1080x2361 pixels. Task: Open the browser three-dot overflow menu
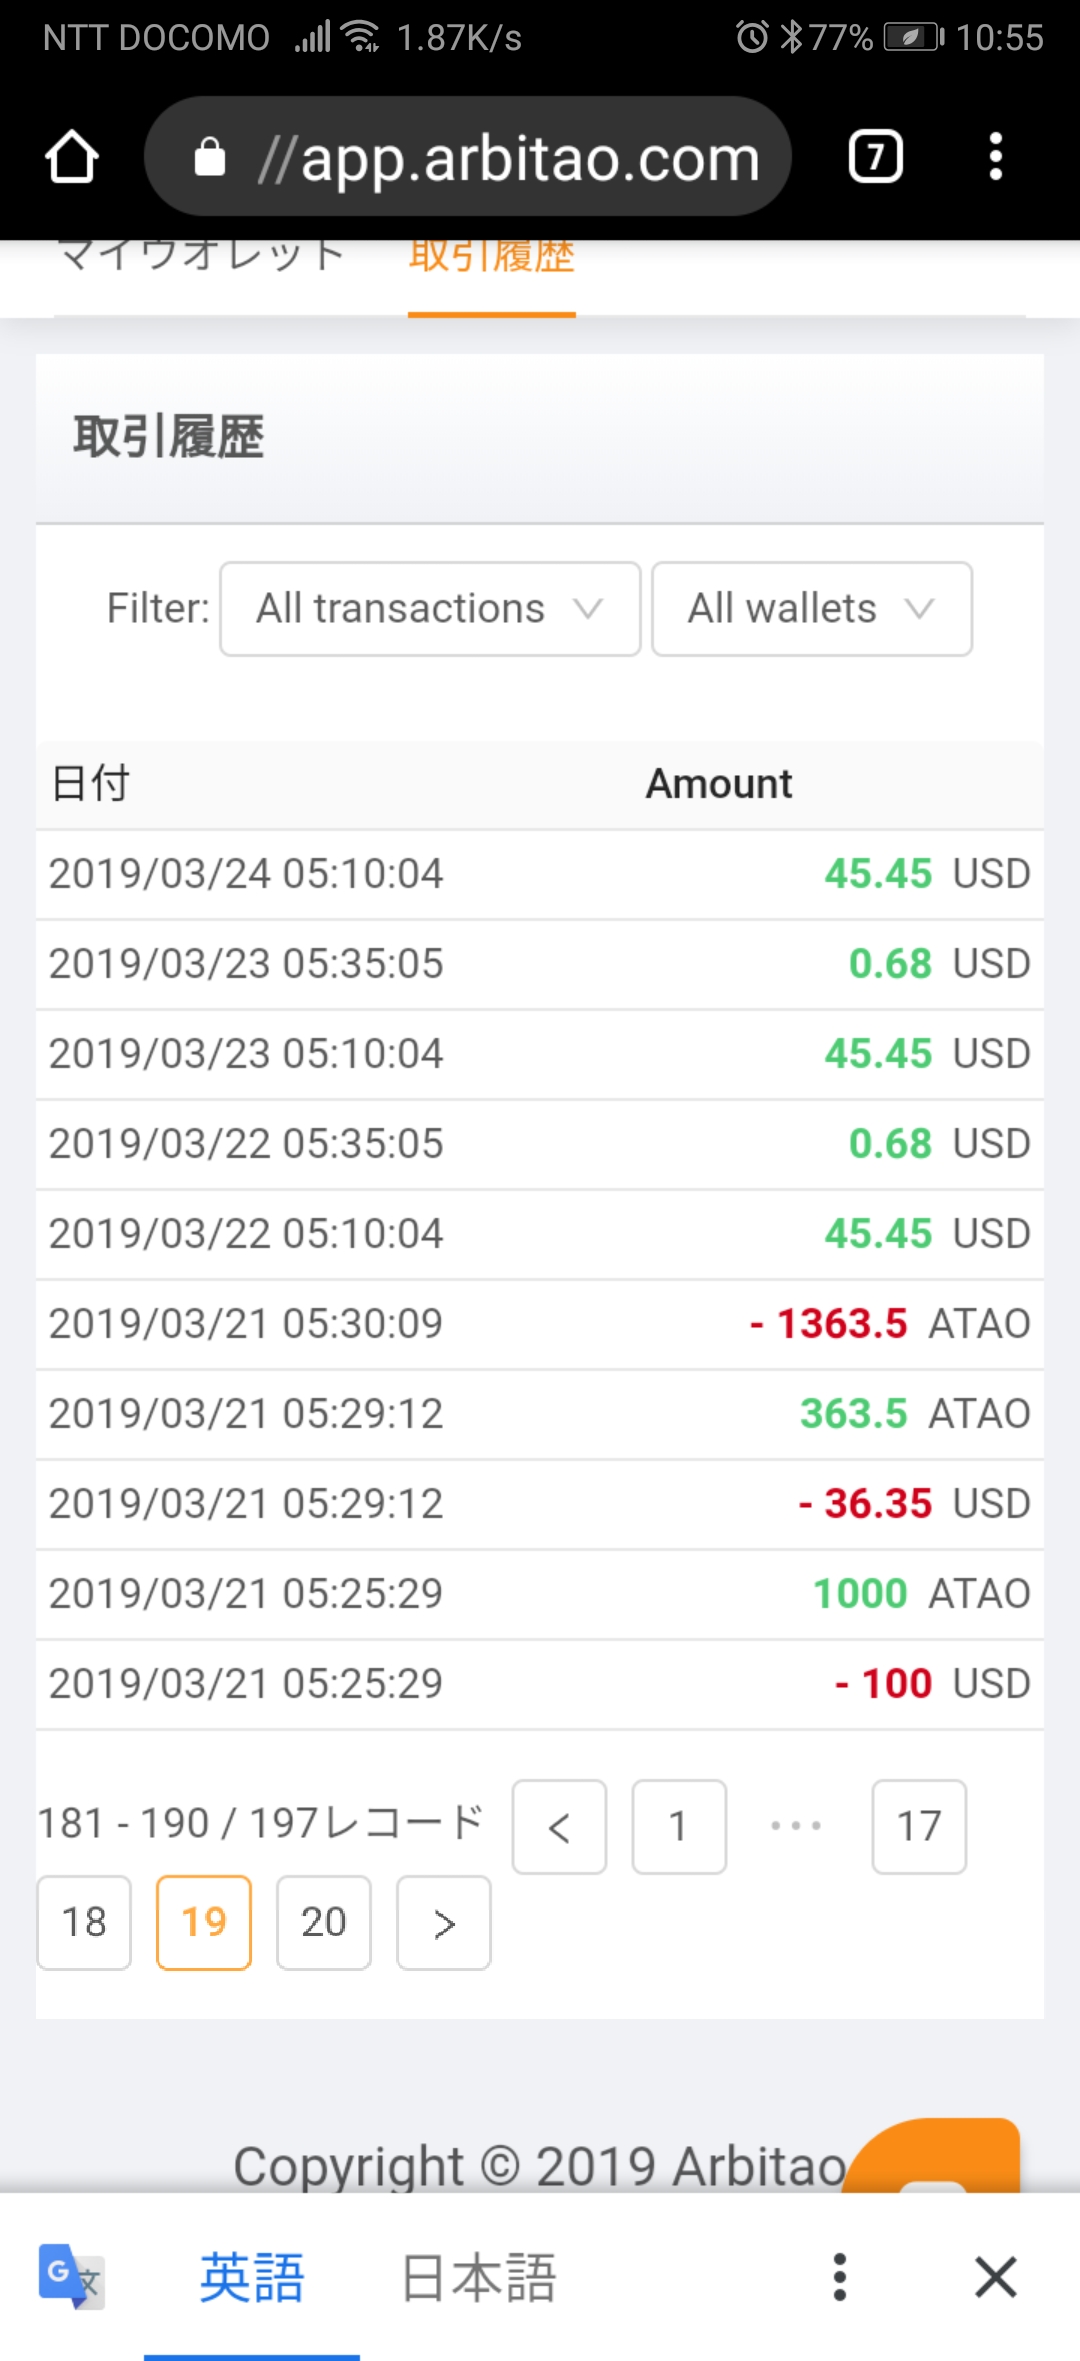995,157
